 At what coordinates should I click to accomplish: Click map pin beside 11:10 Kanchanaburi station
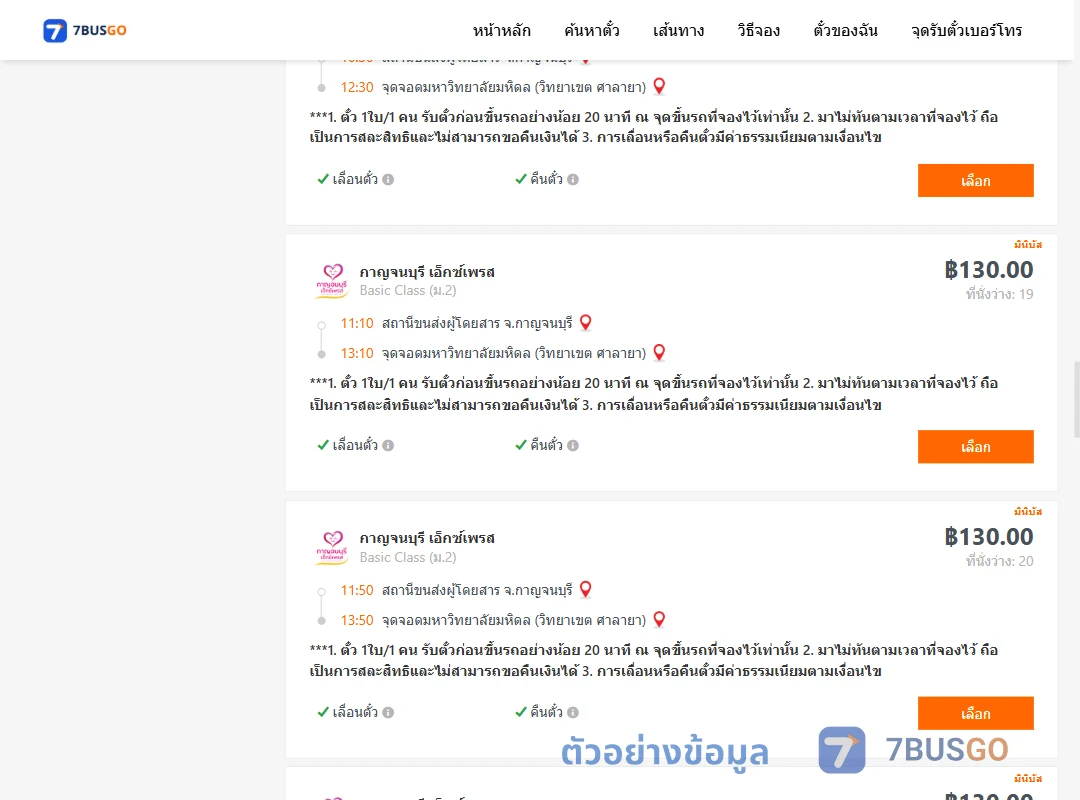point(585,322)
